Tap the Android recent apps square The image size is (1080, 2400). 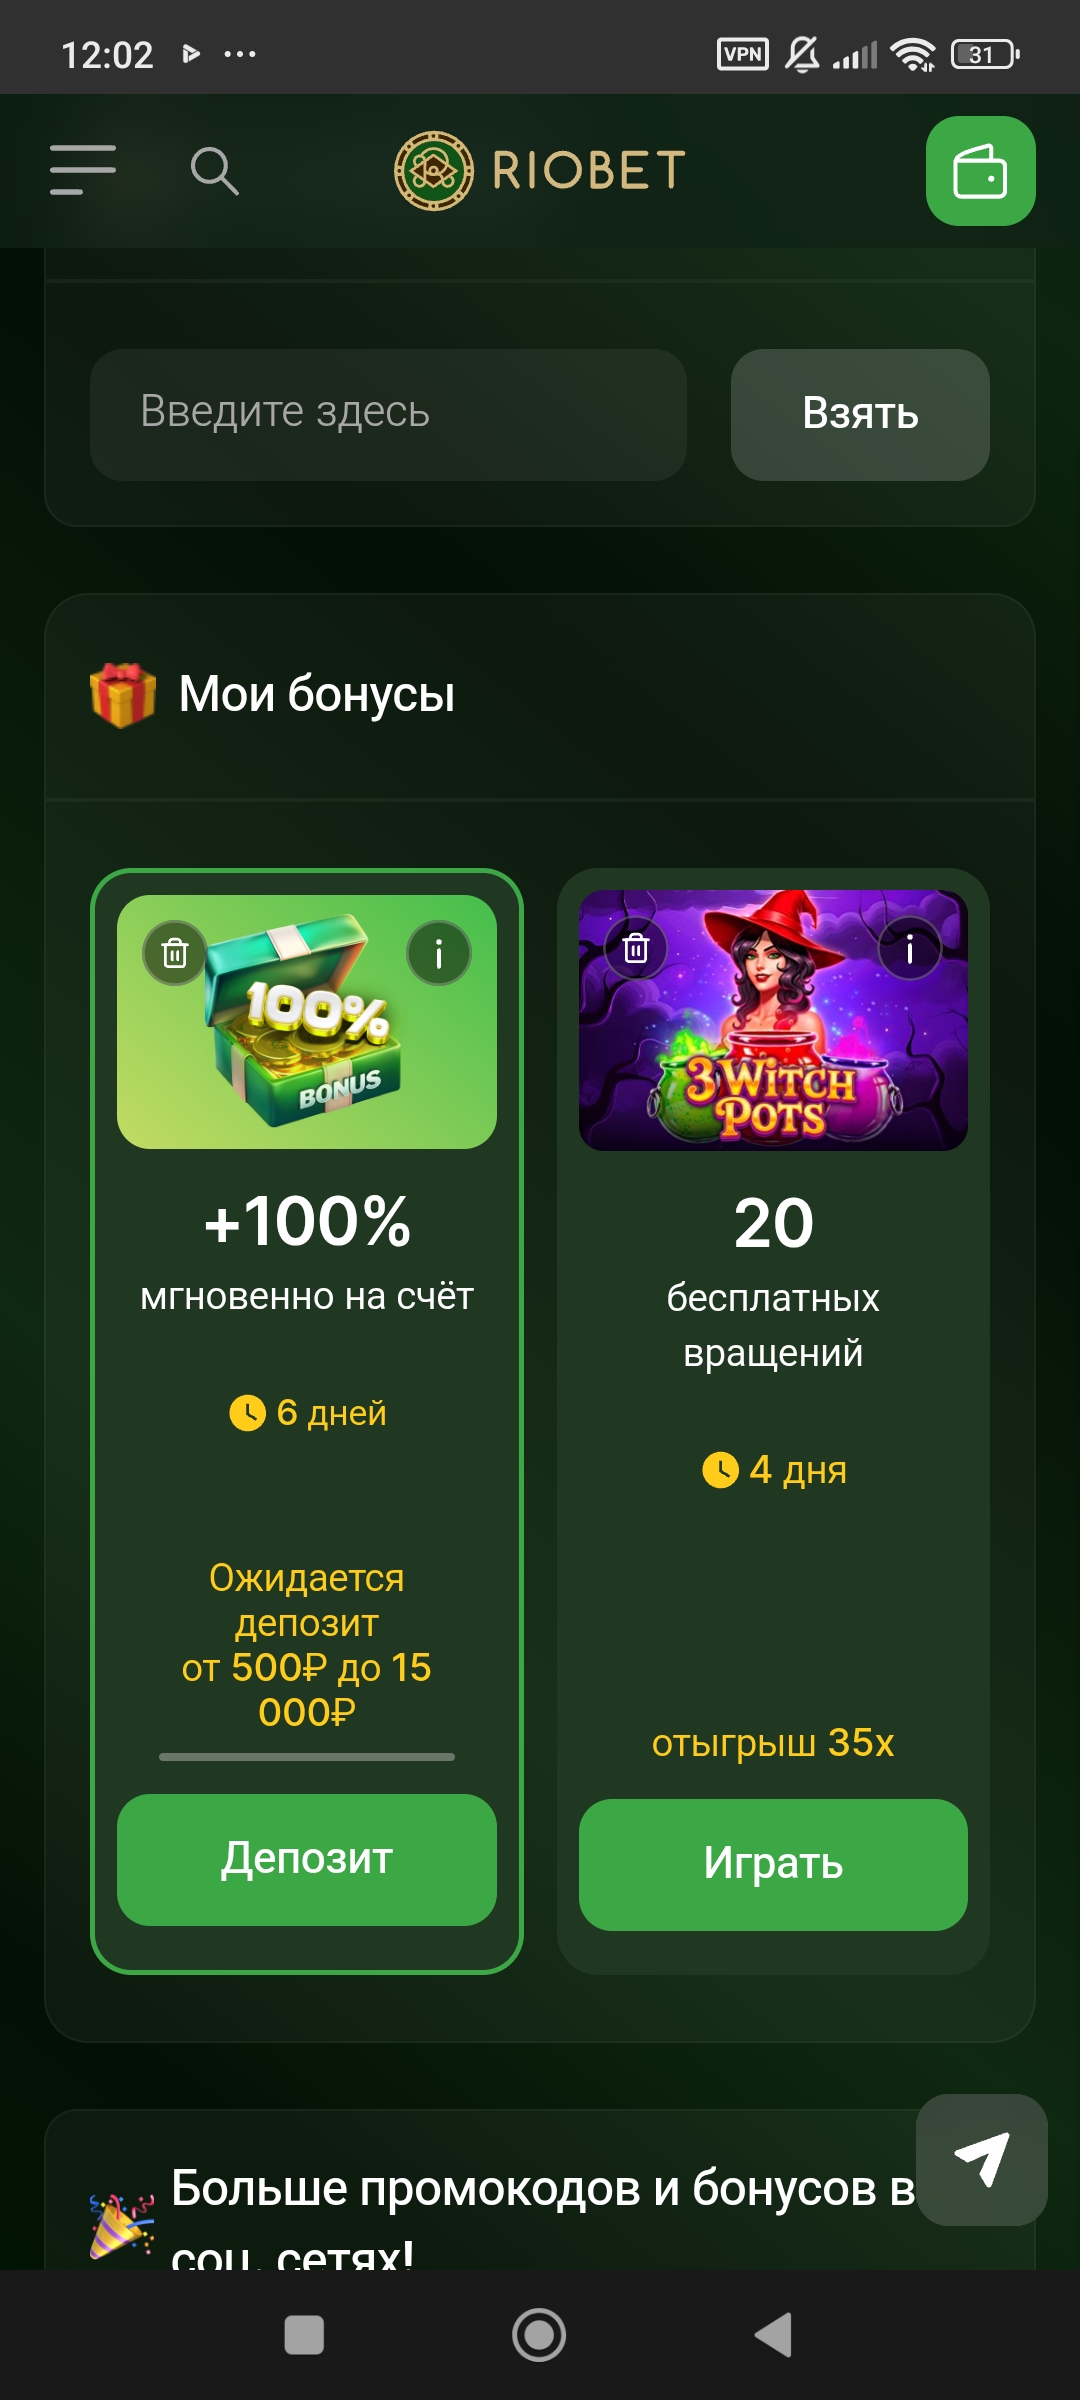304,2335
